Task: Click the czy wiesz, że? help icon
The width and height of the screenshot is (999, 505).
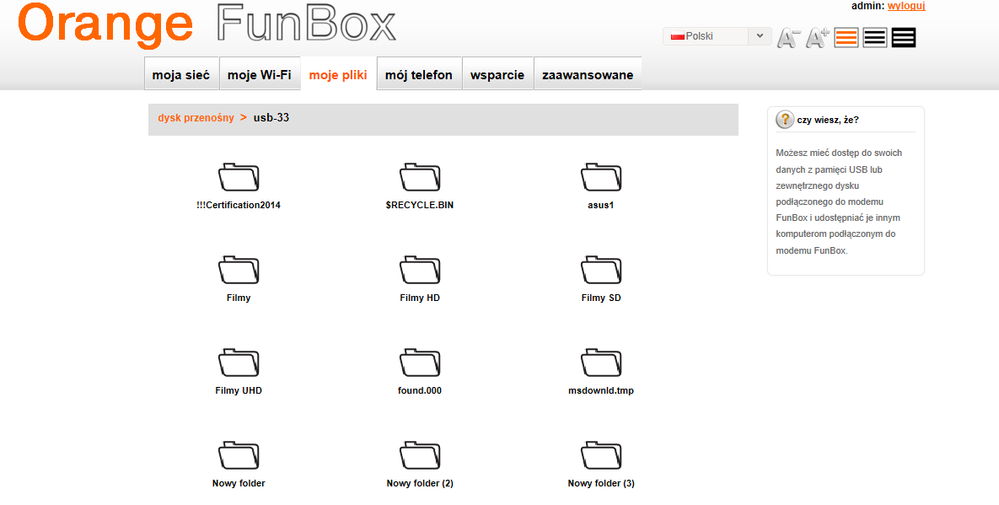Action: pos(785,119)
